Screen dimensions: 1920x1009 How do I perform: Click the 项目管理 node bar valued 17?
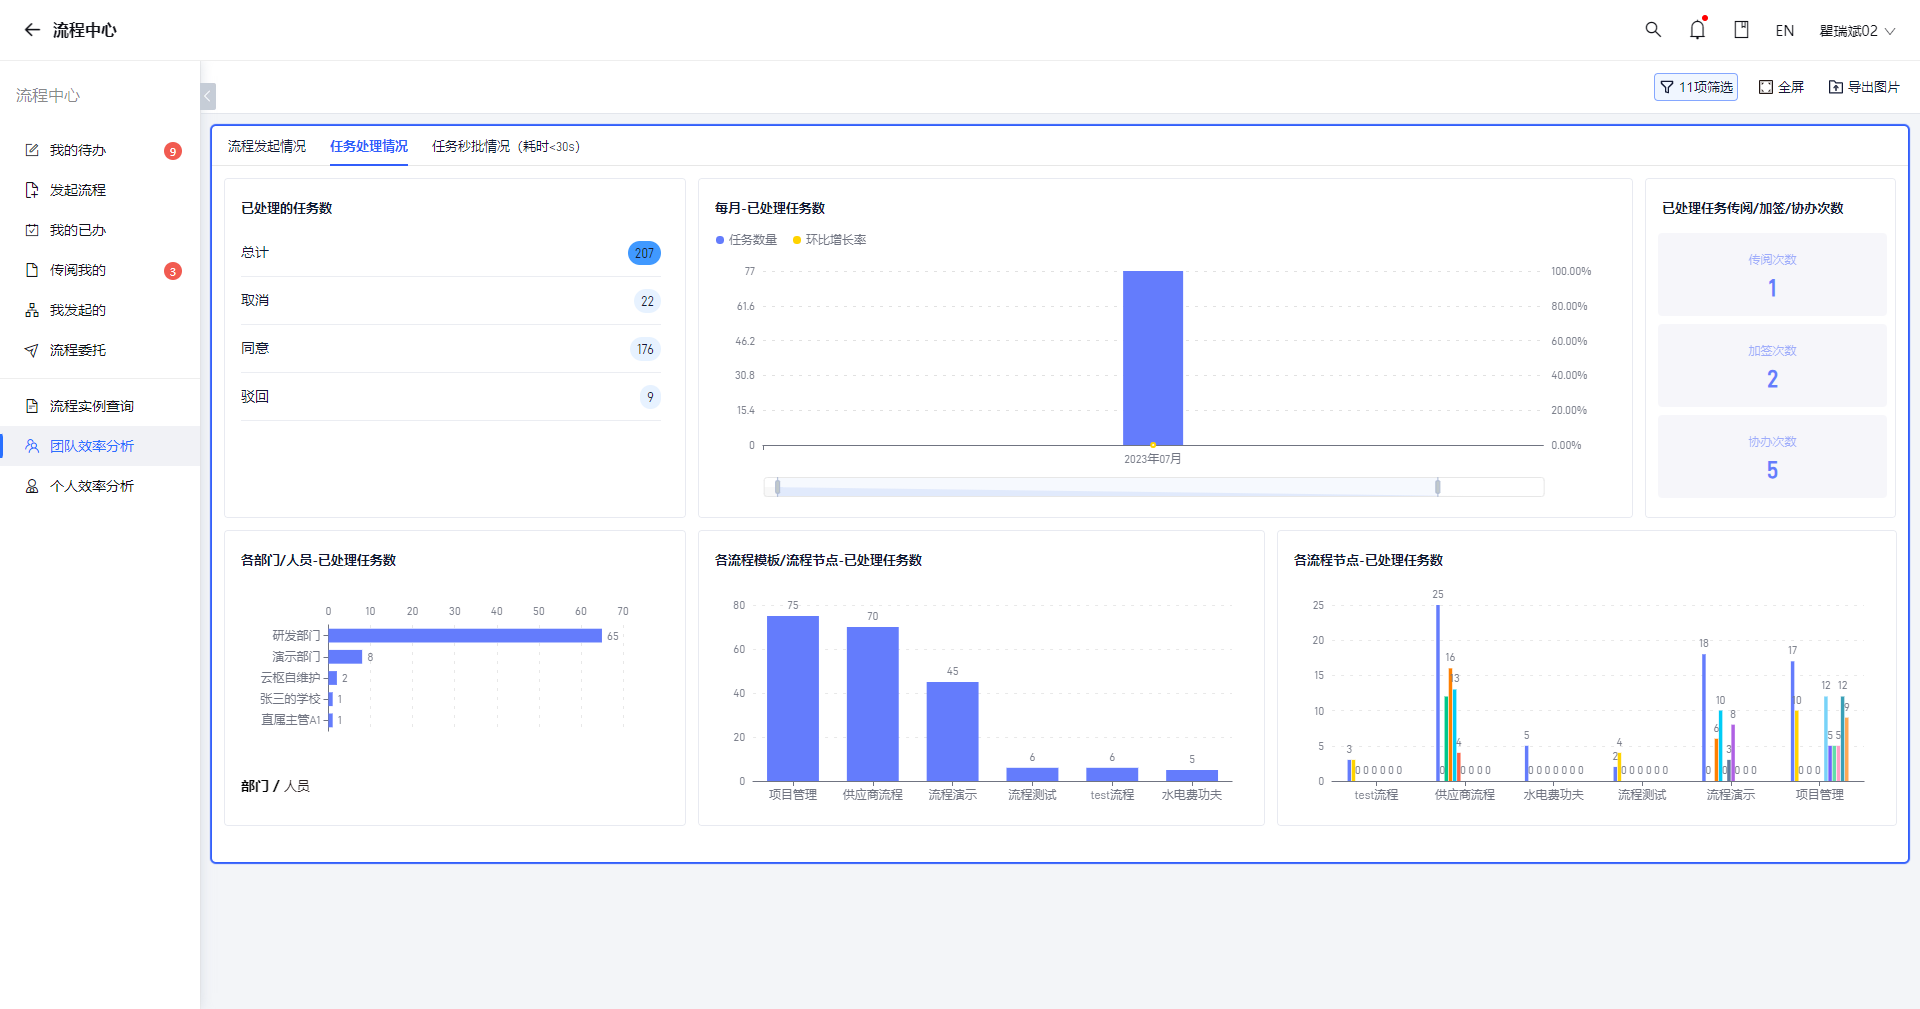click(x=1792, y=721)
